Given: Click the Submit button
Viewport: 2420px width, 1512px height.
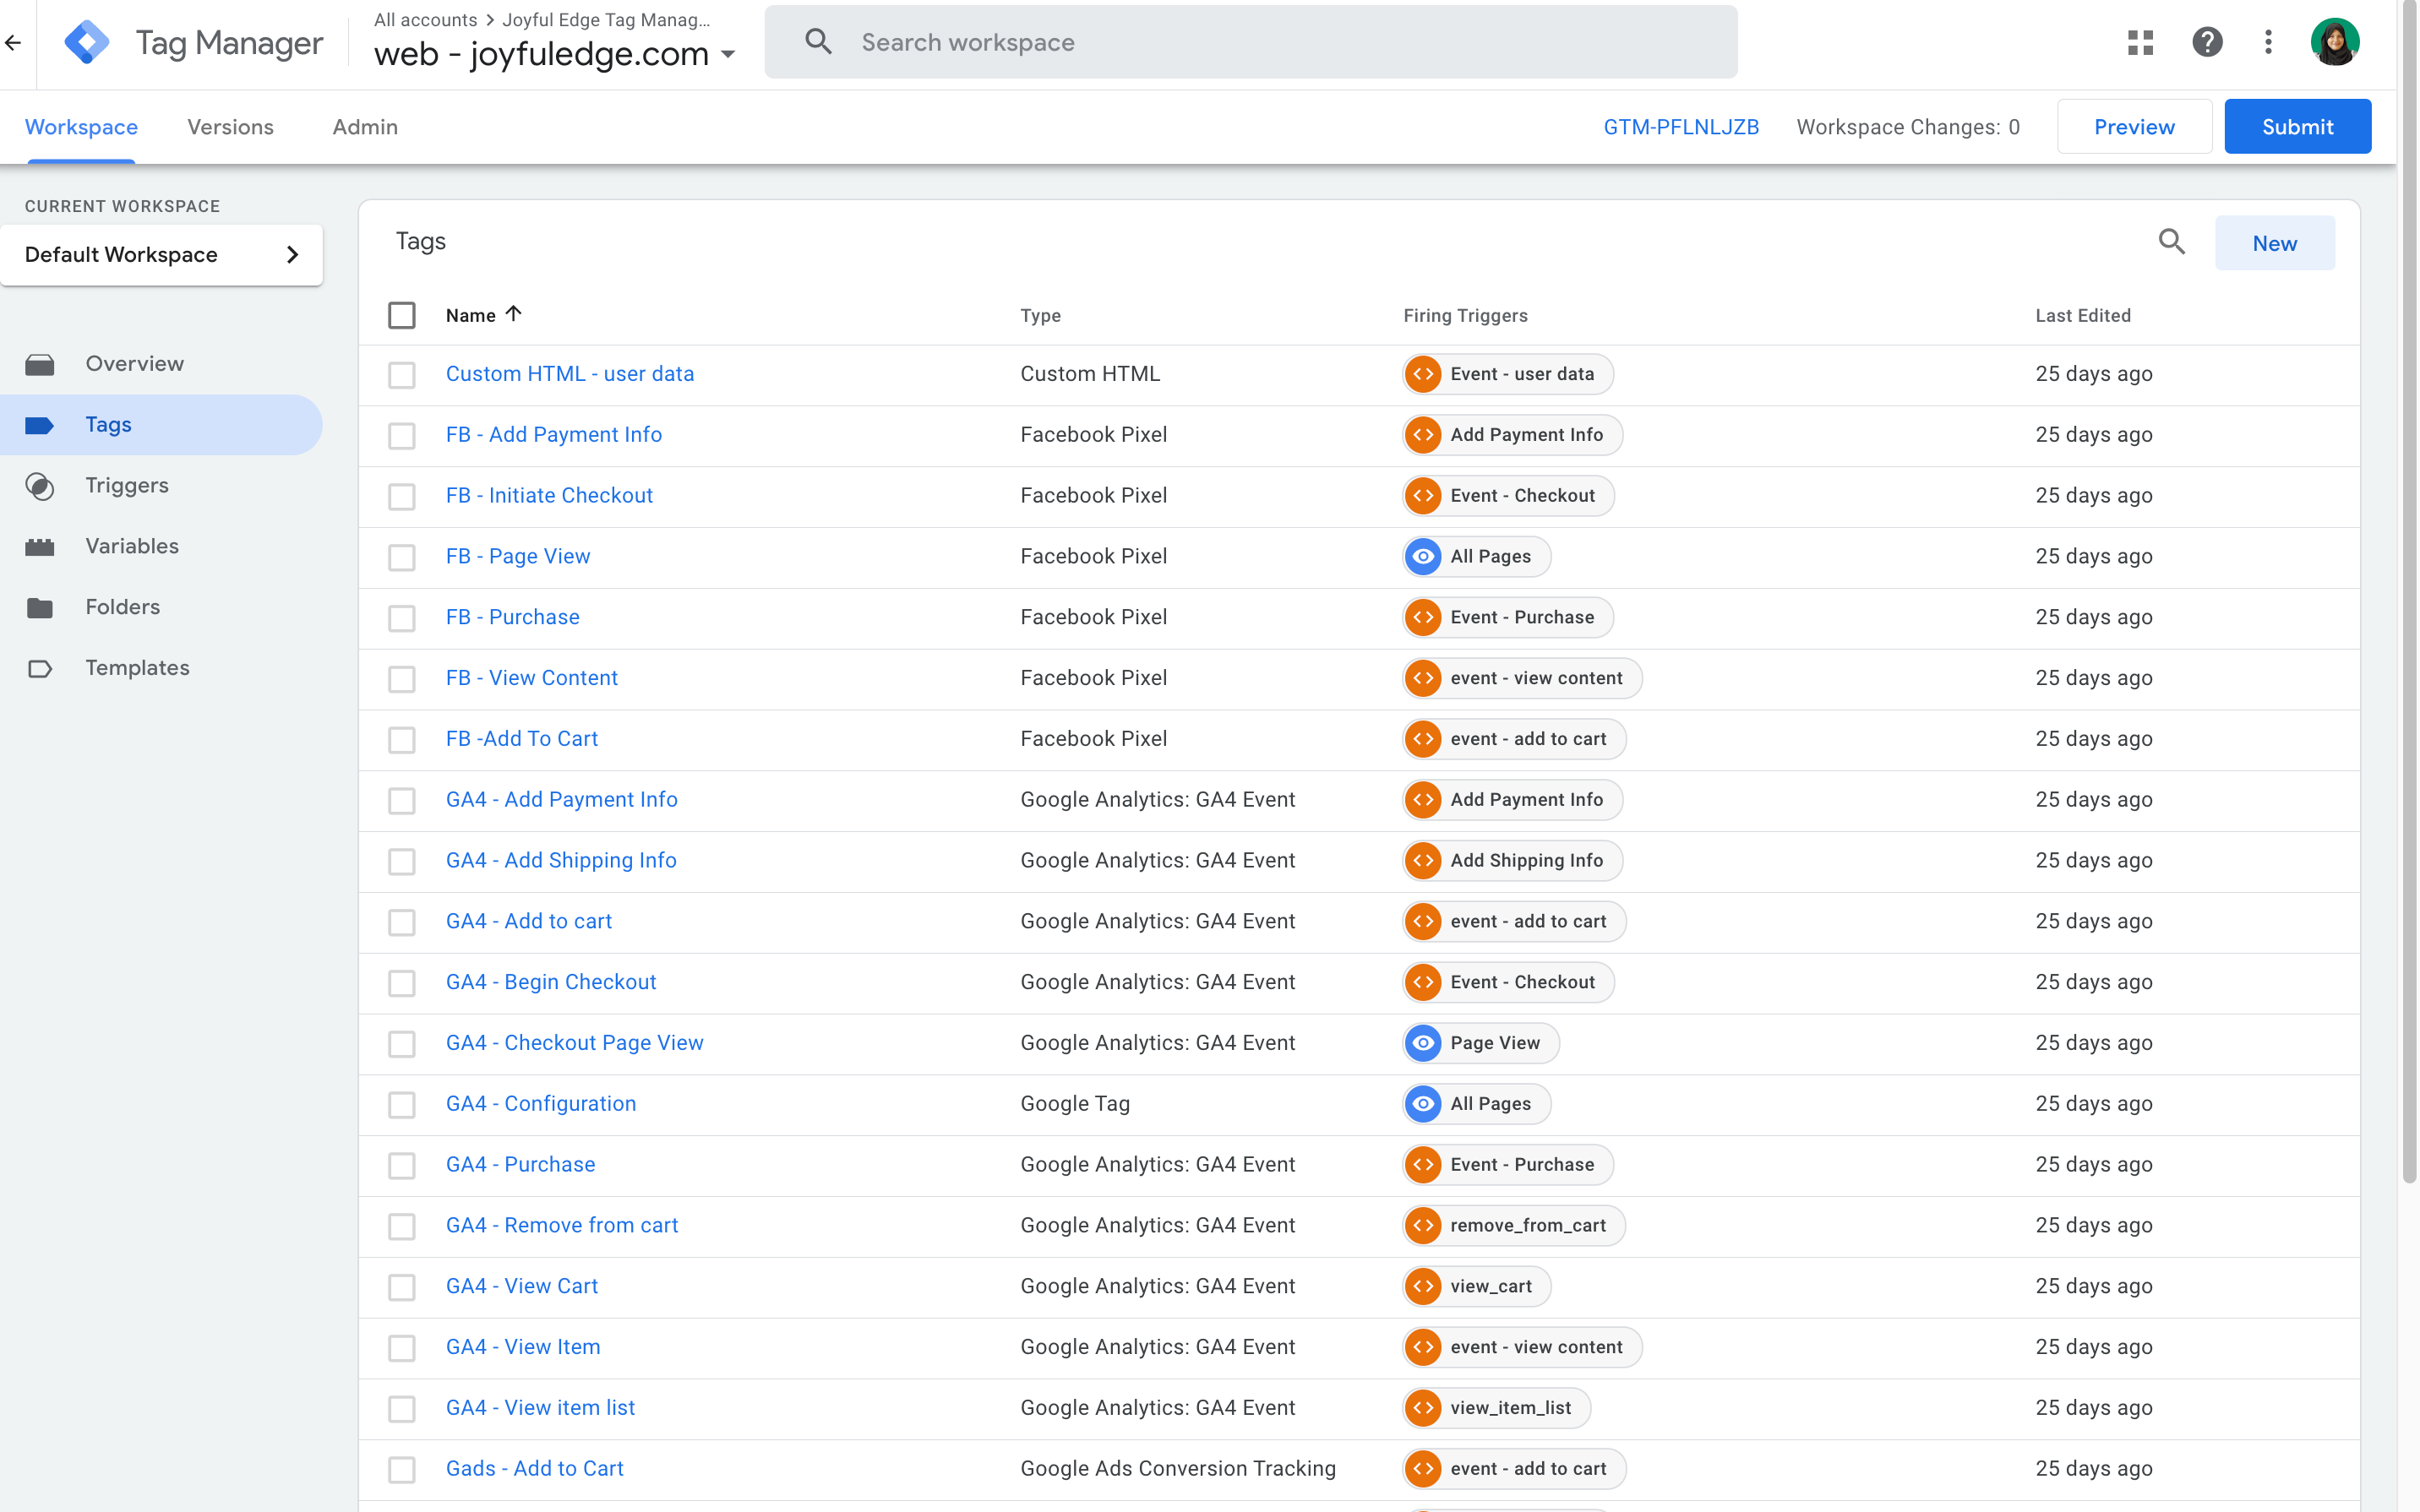Looking at the screenshot, I should [2297, 126].
